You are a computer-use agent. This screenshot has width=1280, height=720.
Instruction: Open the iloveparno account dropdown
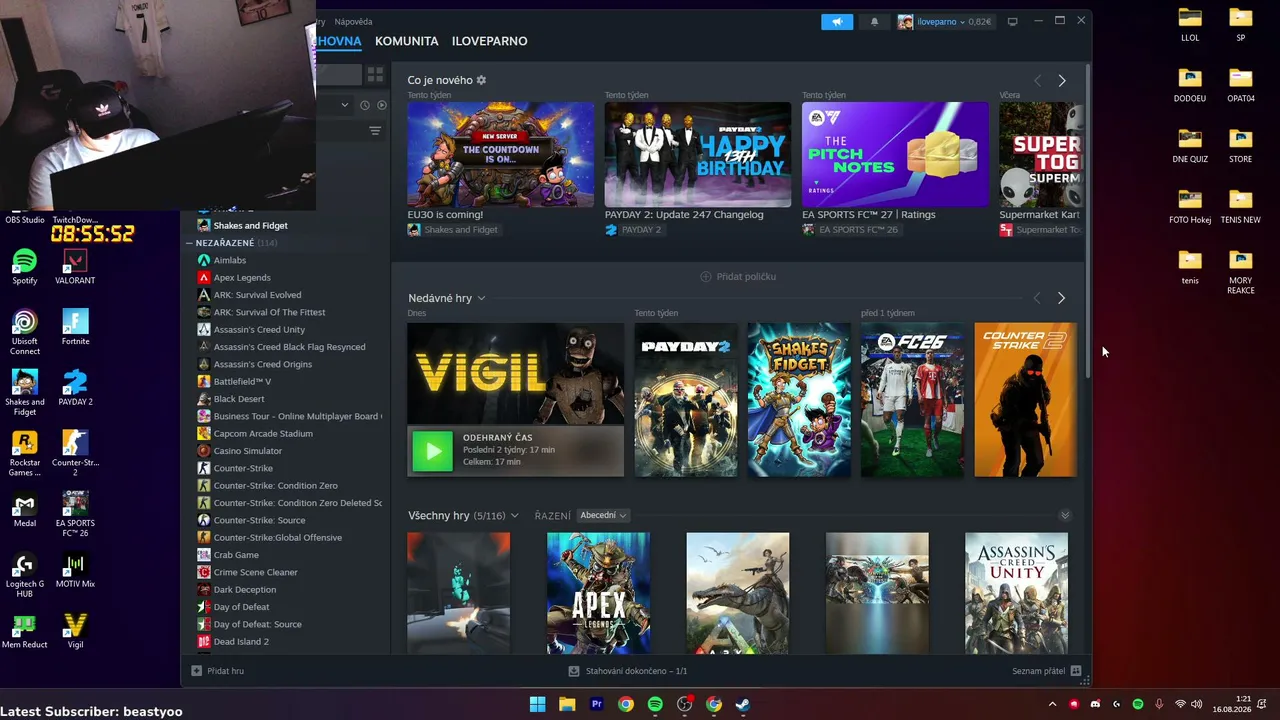pyautogui.click(x=945, y=22)
